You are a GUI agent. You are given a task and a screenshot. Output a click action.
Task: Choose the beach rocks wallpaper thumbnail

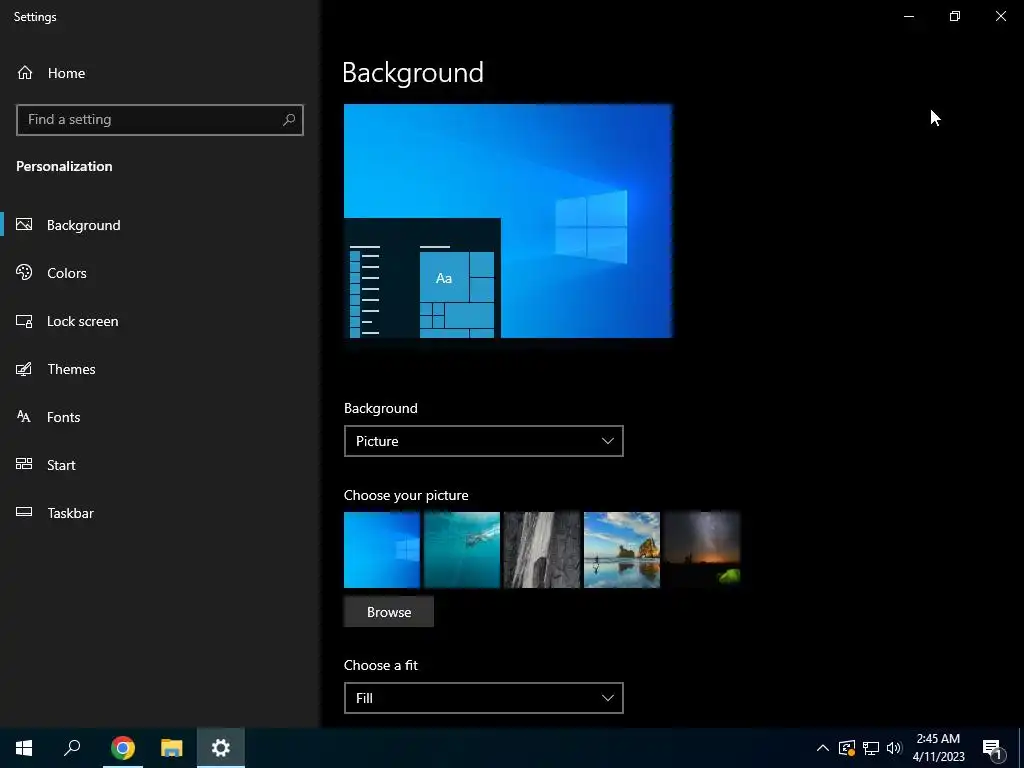pyautogui.click(x=622, y=550)
